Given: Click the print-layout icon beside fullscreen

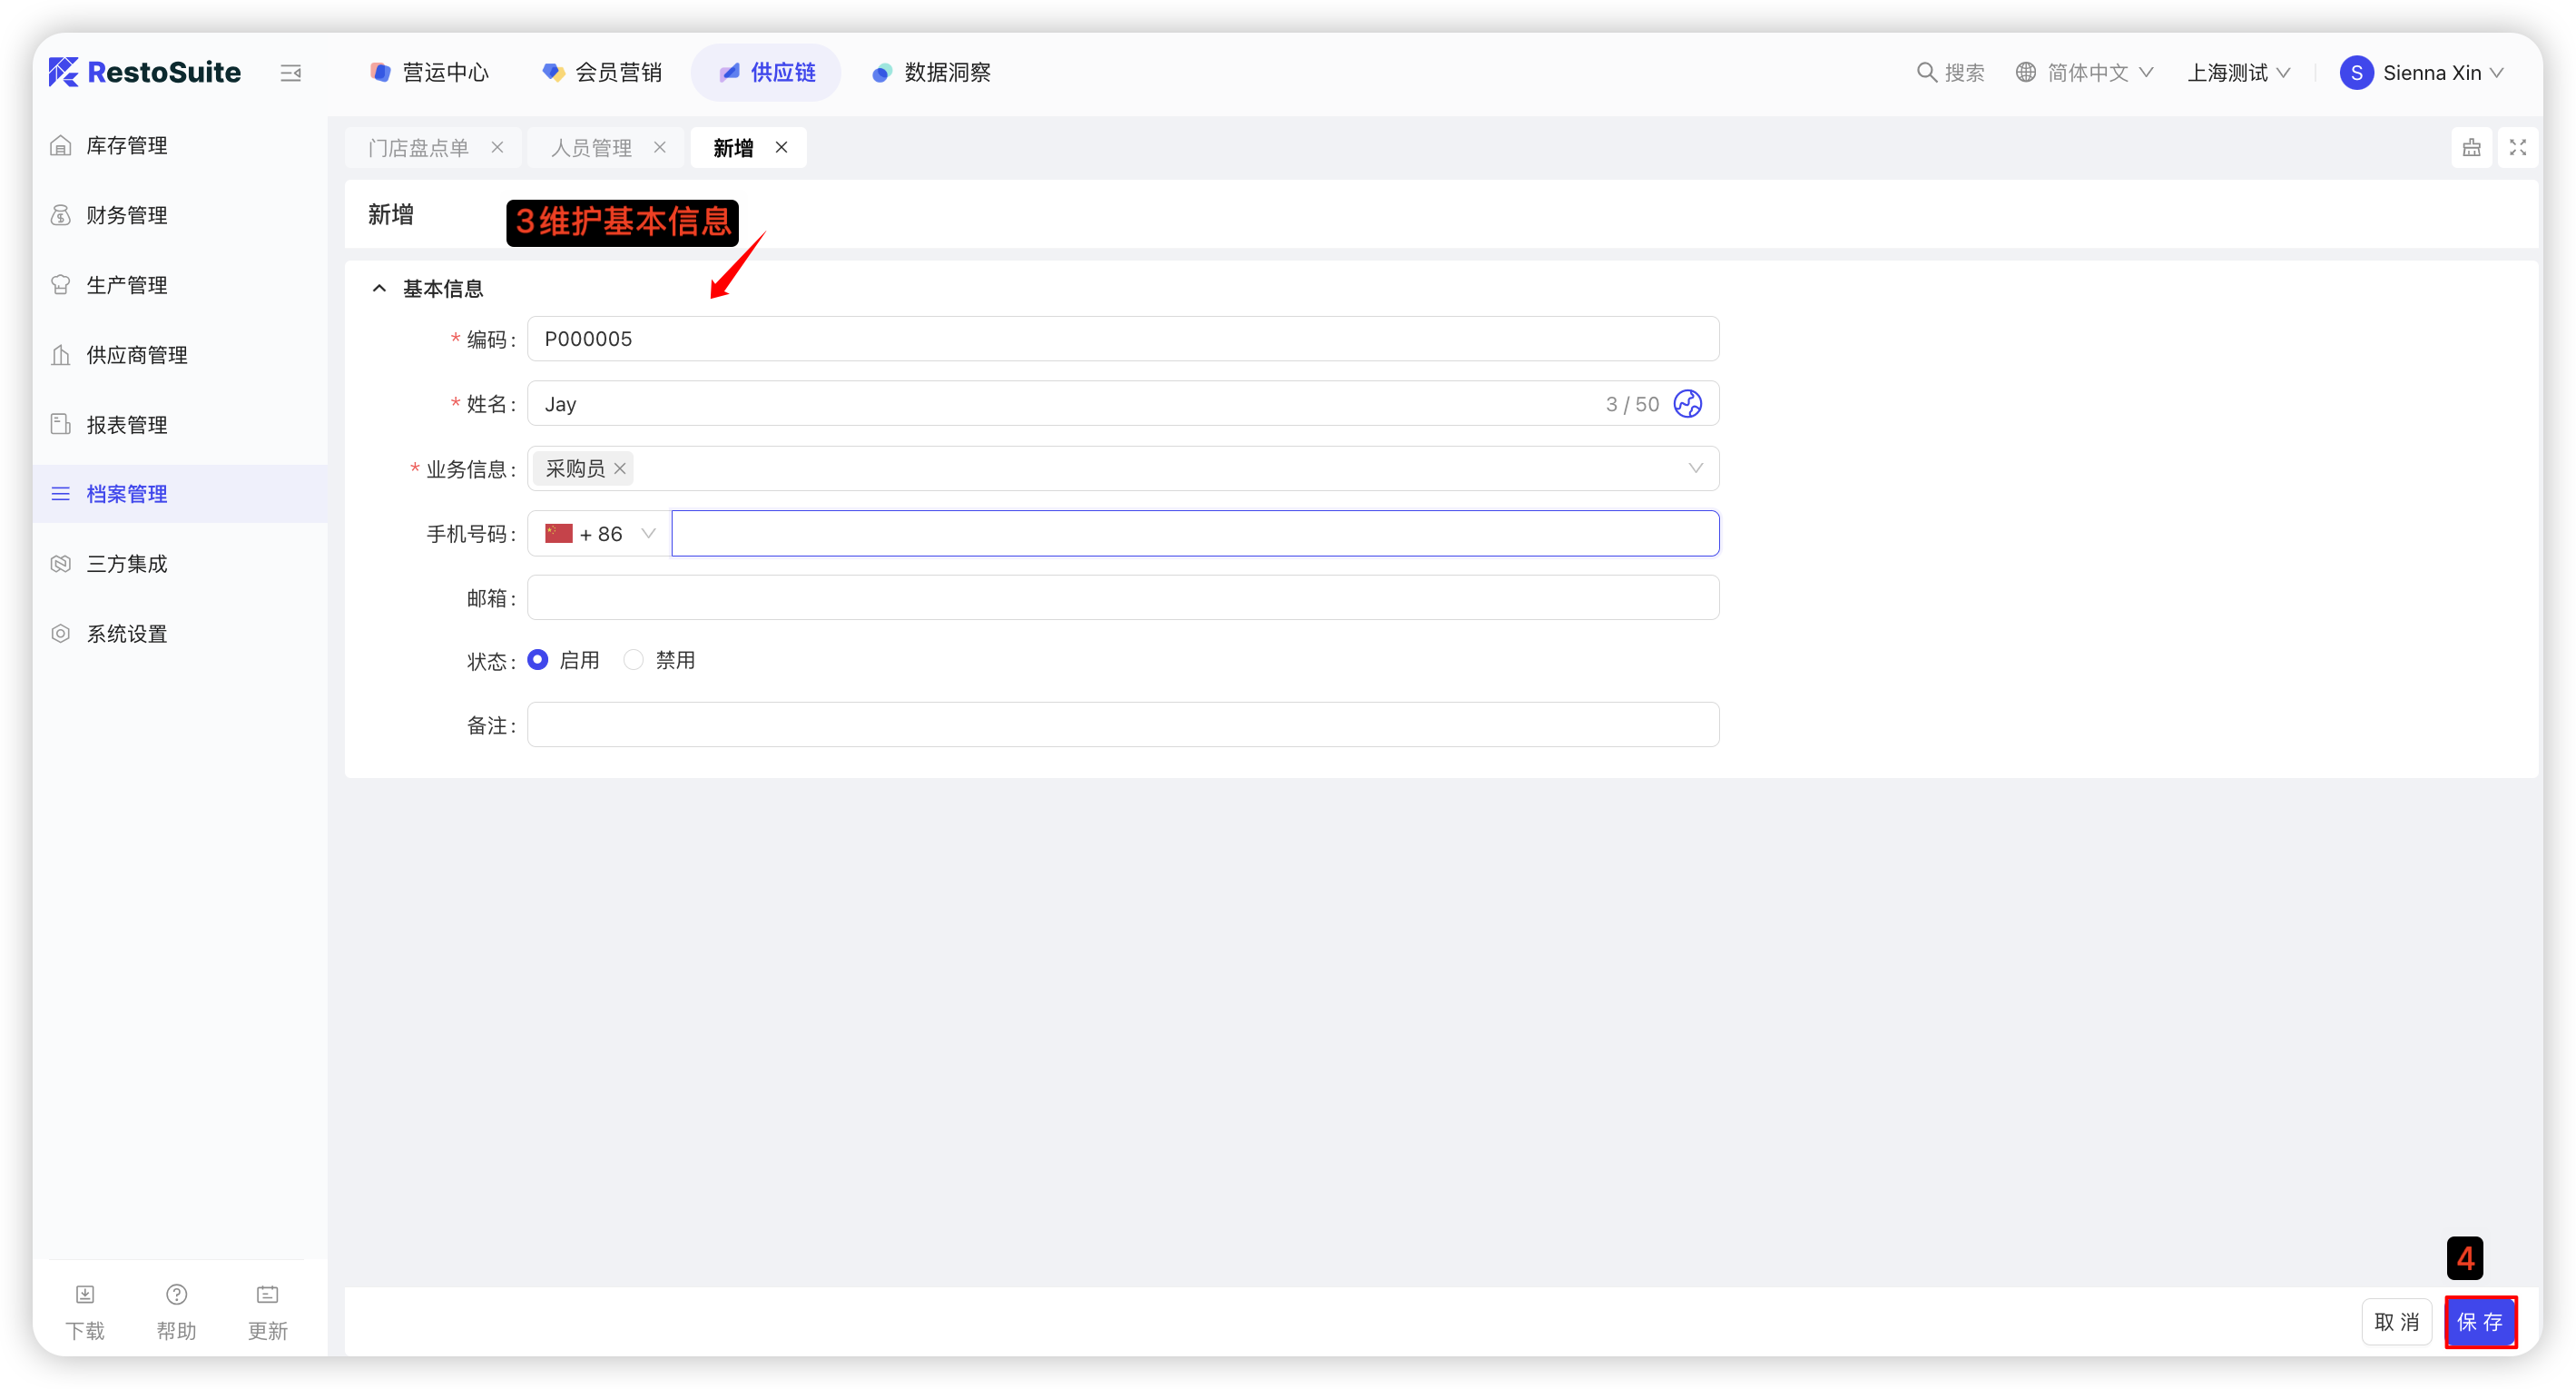Looking at the screenshot, I should 2471,148.
